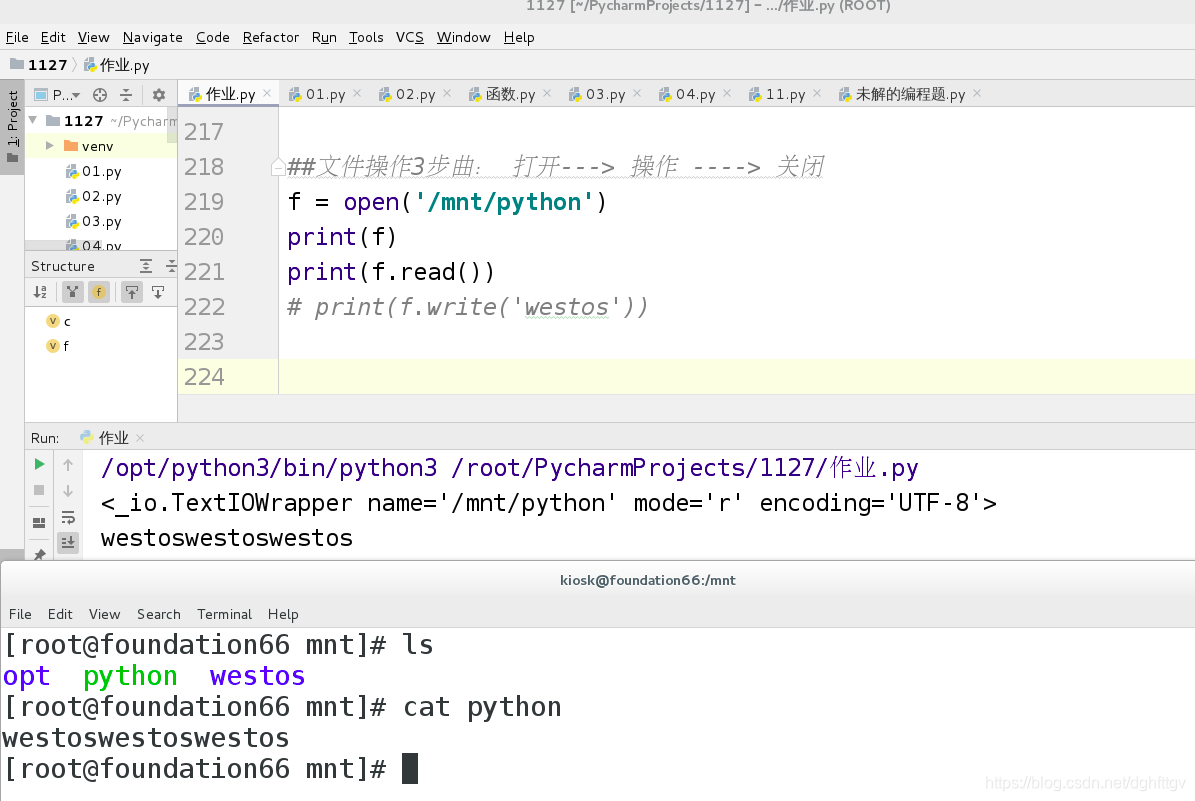Viewport: 1195px width, 801px height.
Task: Open 02.py in the project tree
Action: click(x=93, y=197)
